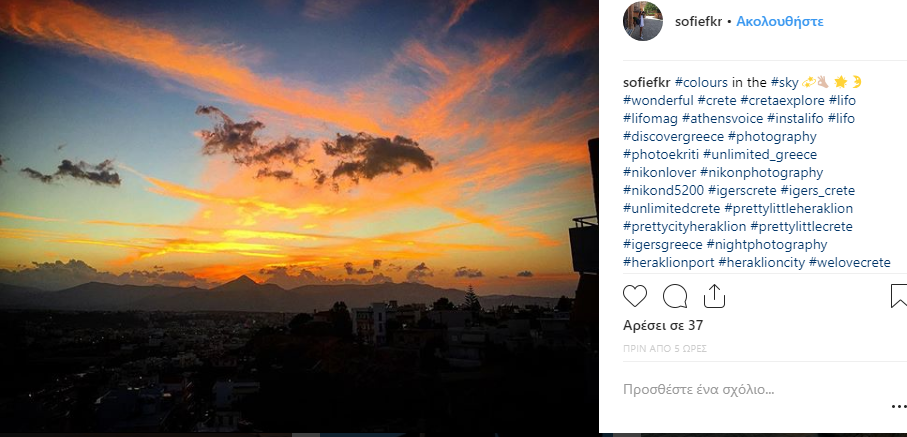This screenshot has height=437, width=907.
Task: Click the #welovecrete hashtag
Action: point(849,262)
